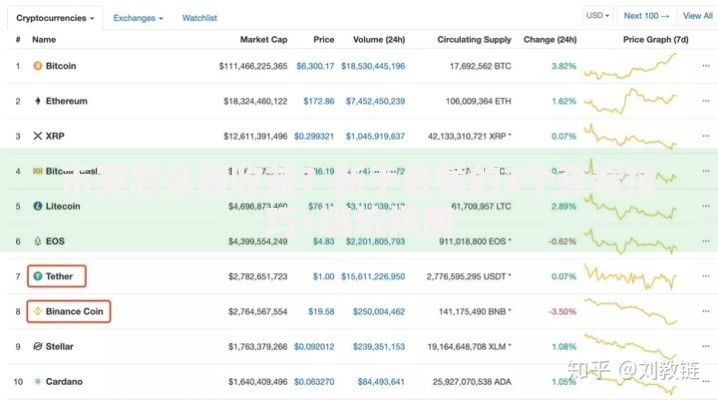The width and height of the screenshot is (718, 400).
Task: Open the Binance Coin page link
Action: tap(74, 311)
